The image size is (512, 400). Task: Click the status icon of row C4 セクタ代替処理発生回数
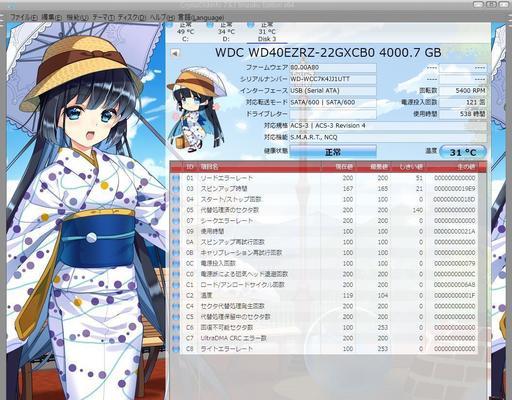(x=176, y=306)
